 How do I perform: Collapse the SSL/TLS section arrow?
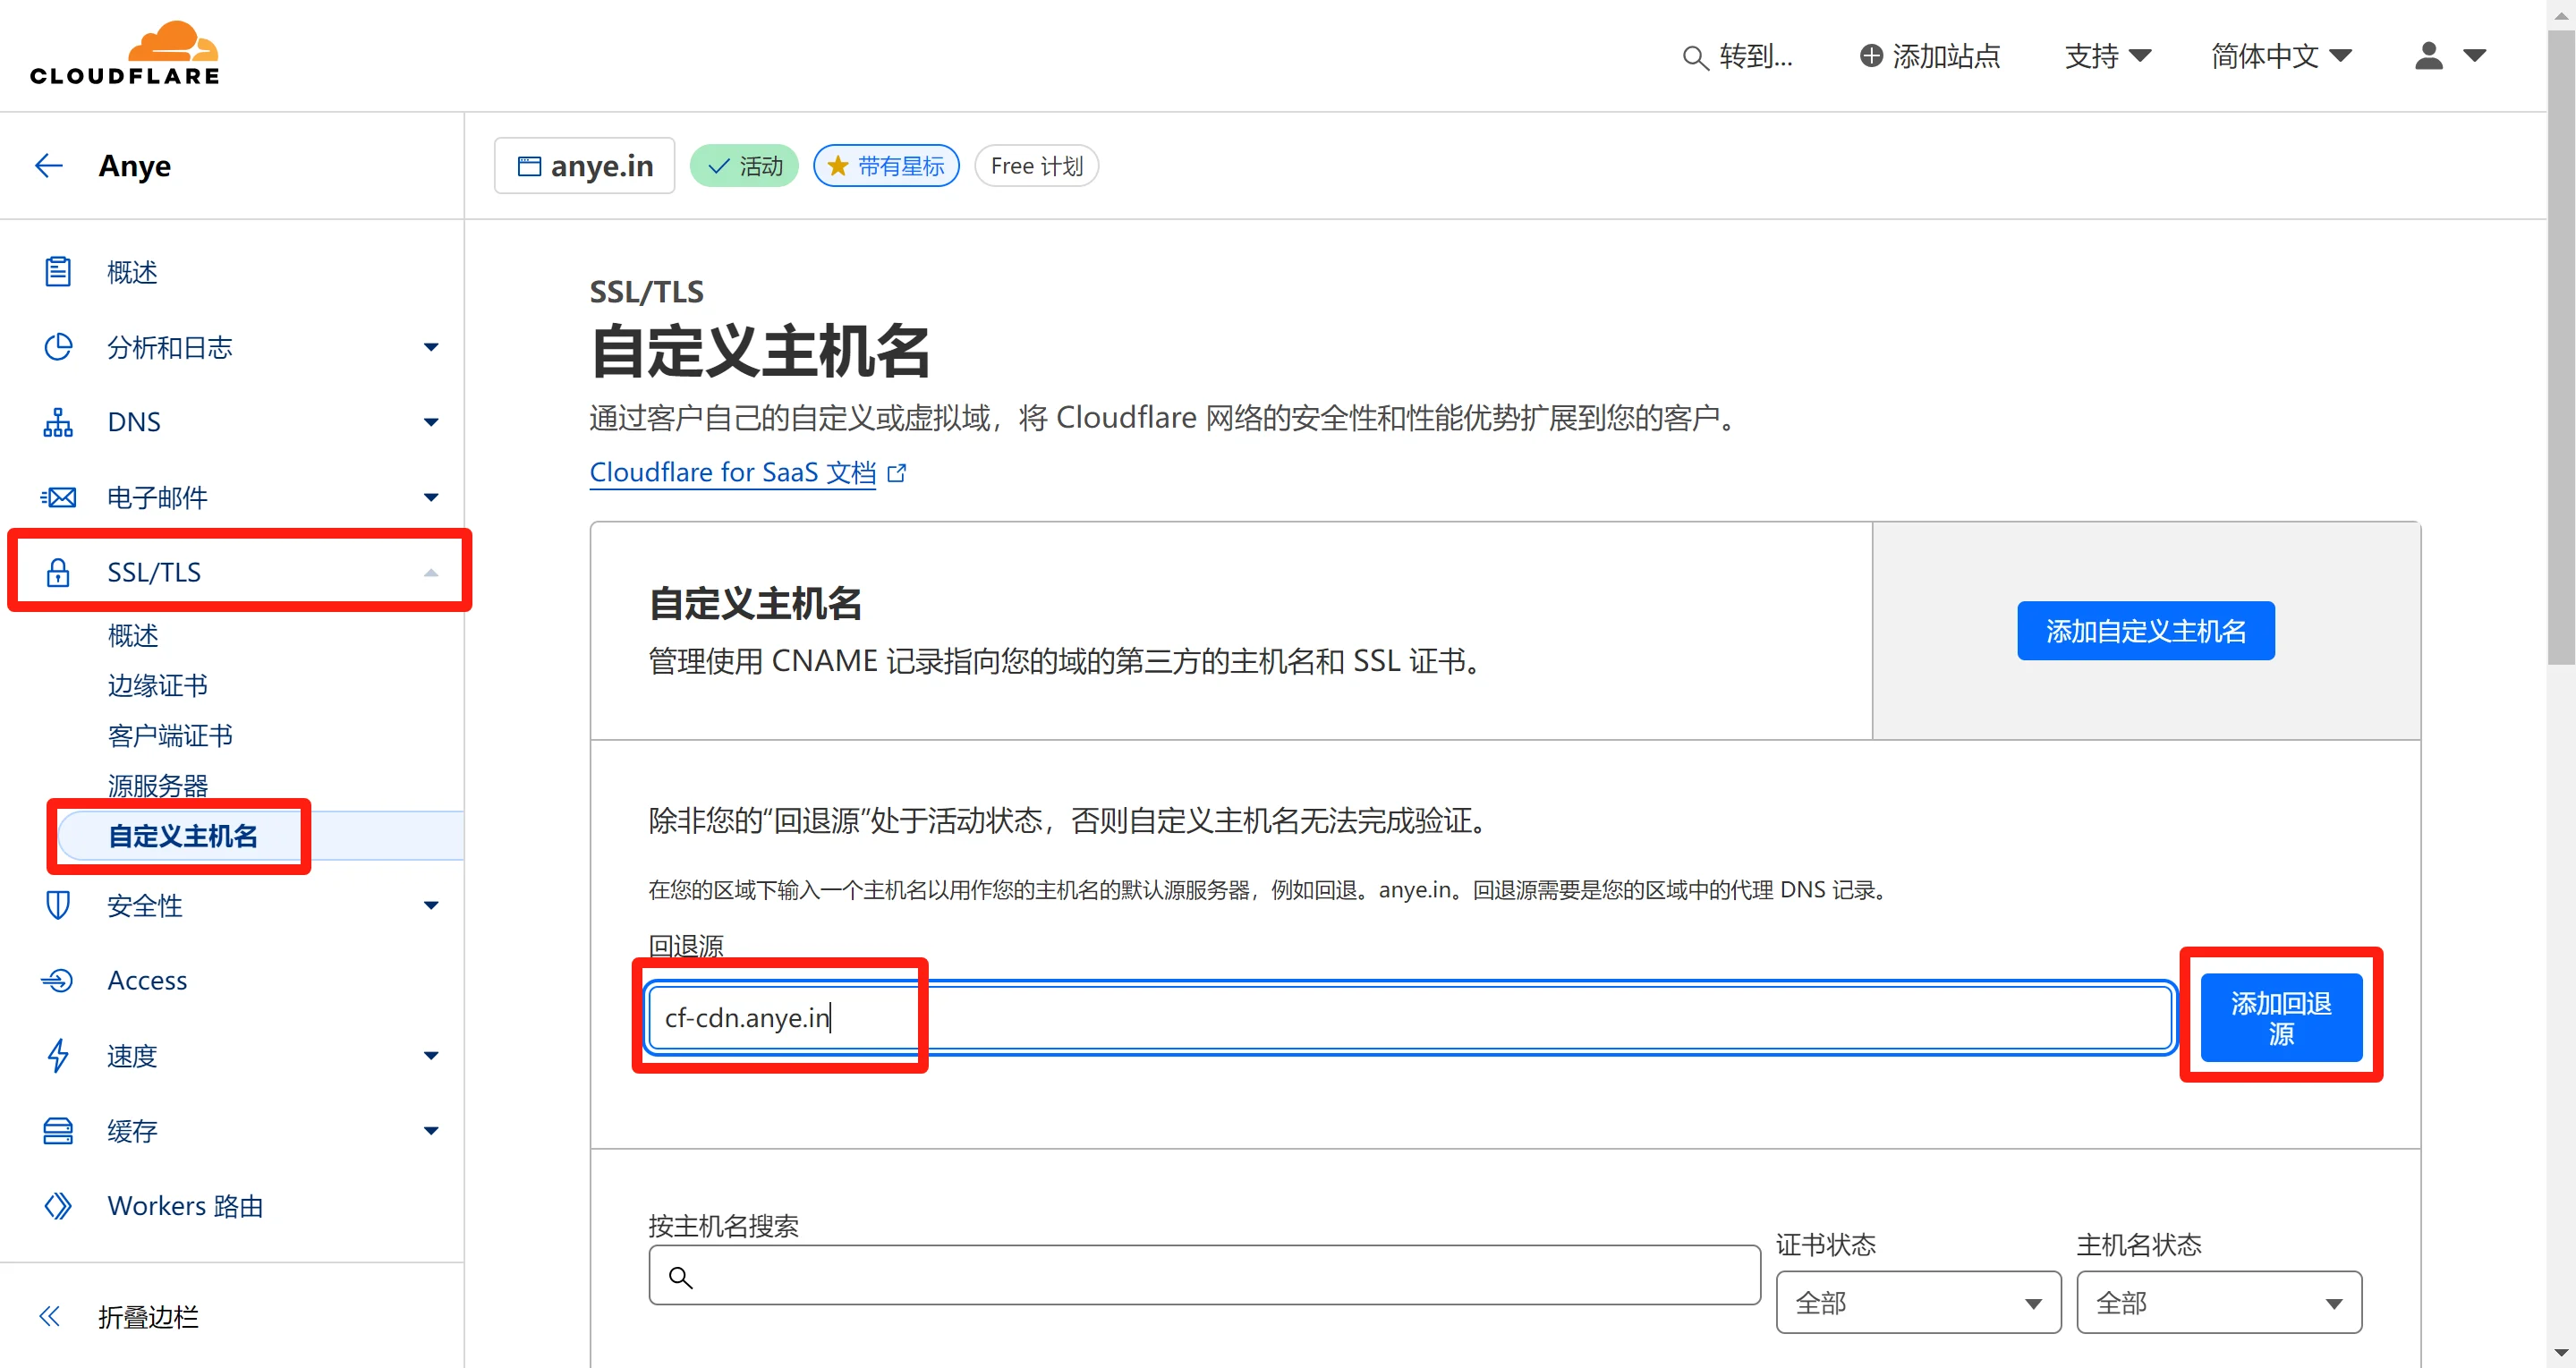pyautogui.click(x=430, y=572)
